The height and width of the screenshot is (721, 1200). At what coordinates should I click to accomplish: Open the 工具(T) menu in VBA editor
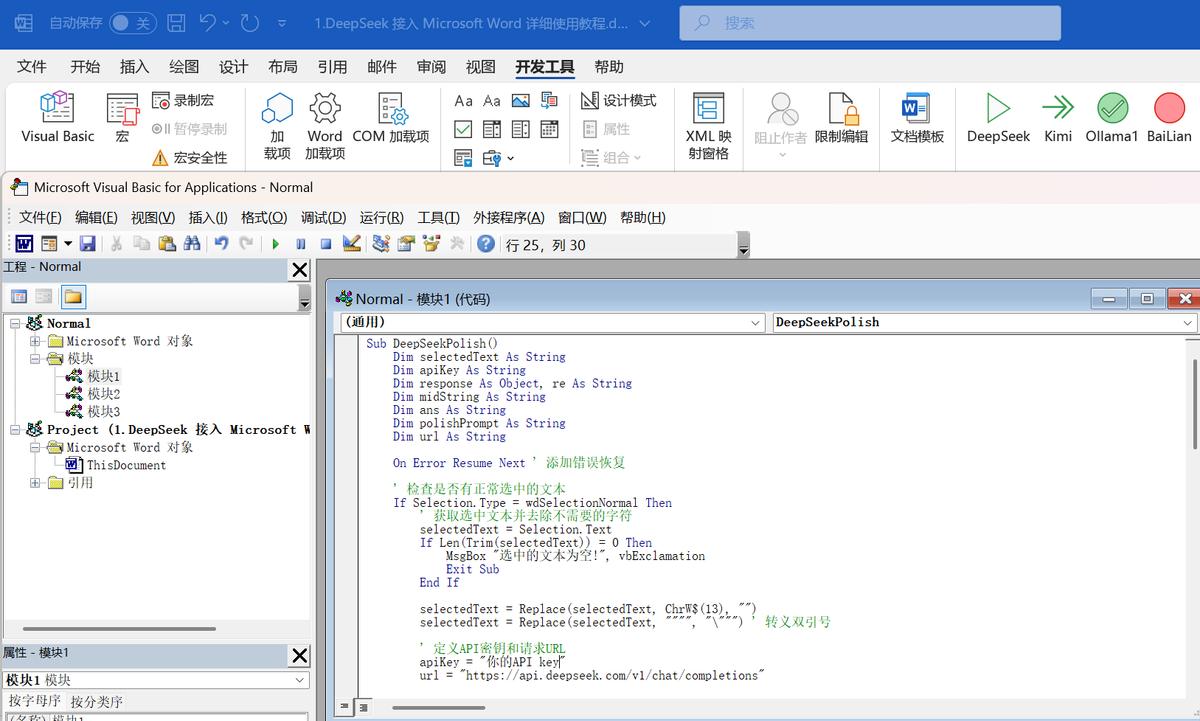(x=438, y=218)
